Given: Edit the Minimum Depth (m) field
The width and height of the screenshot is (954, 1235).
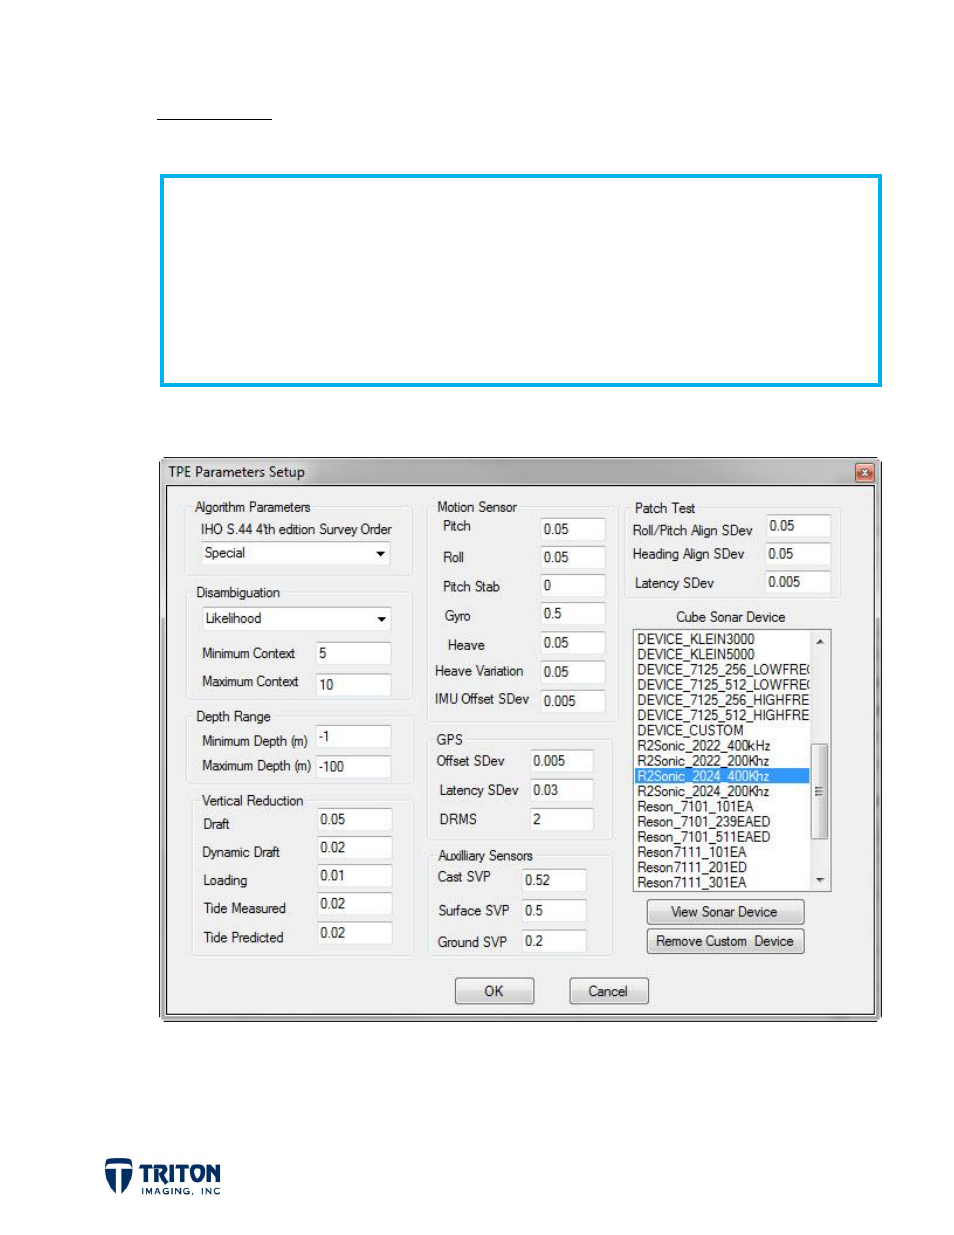Looking at the screenshot, I should 353,737.
